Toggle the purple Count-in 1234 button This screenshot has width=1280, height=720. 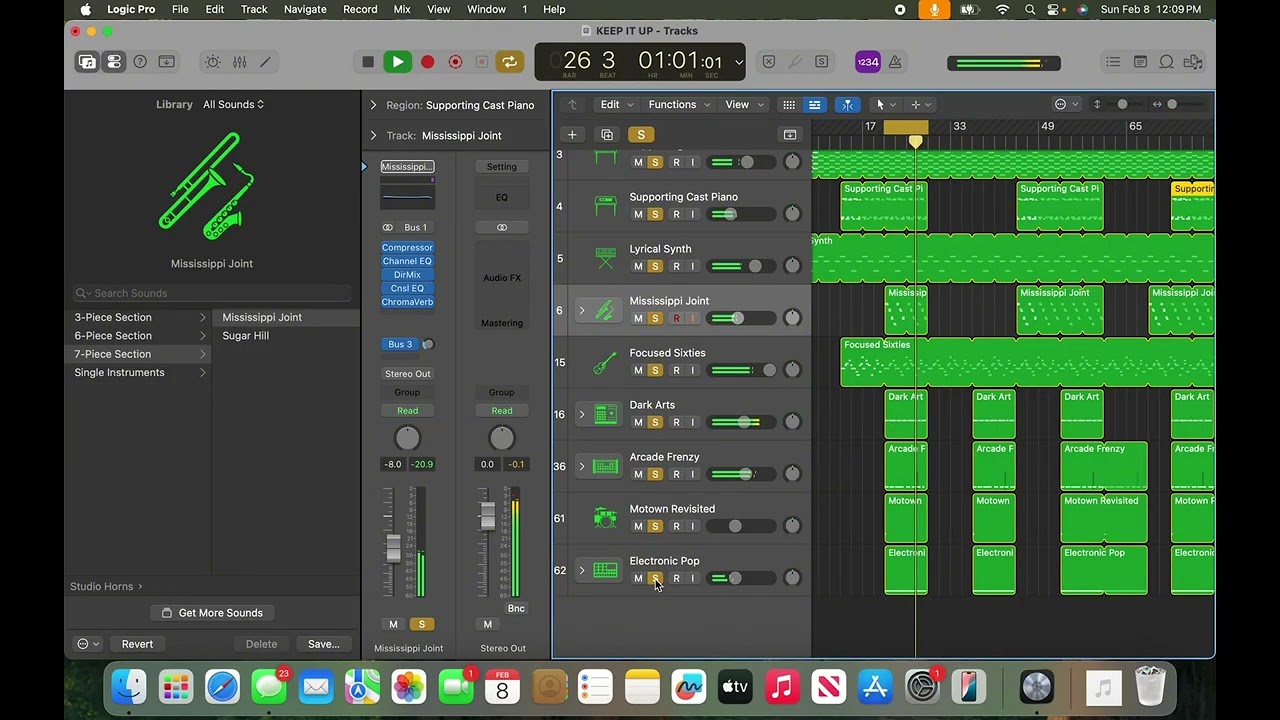pos(868,62)
